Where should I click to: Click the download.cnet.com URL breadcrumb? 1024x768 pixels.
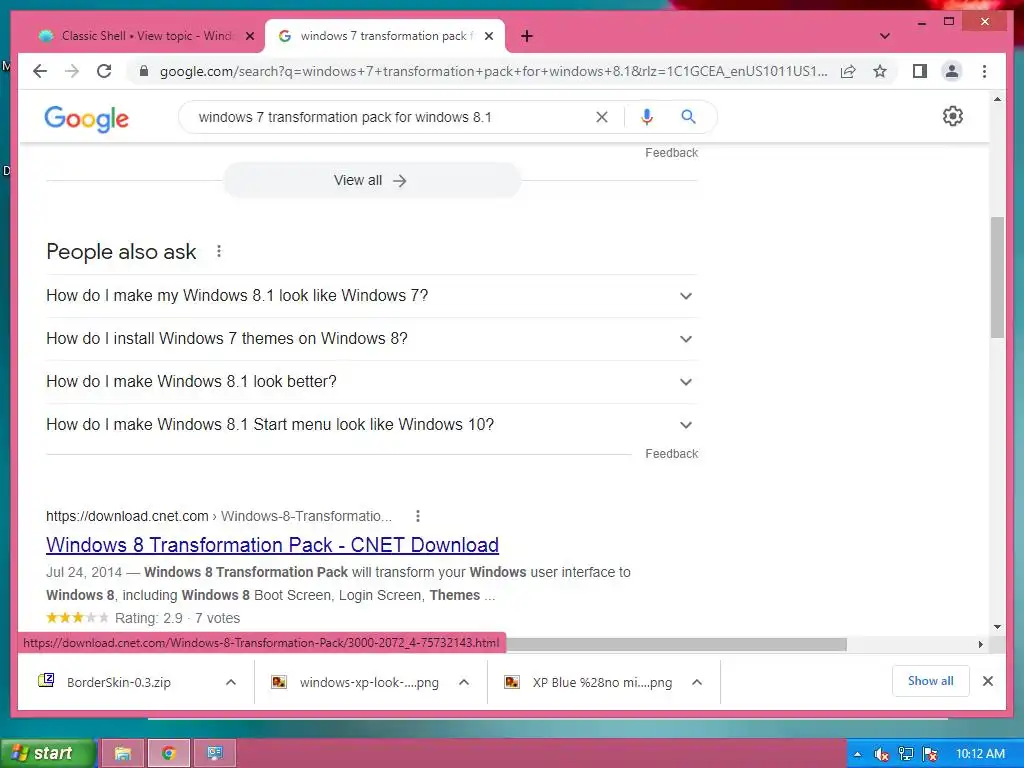point(219,517)
